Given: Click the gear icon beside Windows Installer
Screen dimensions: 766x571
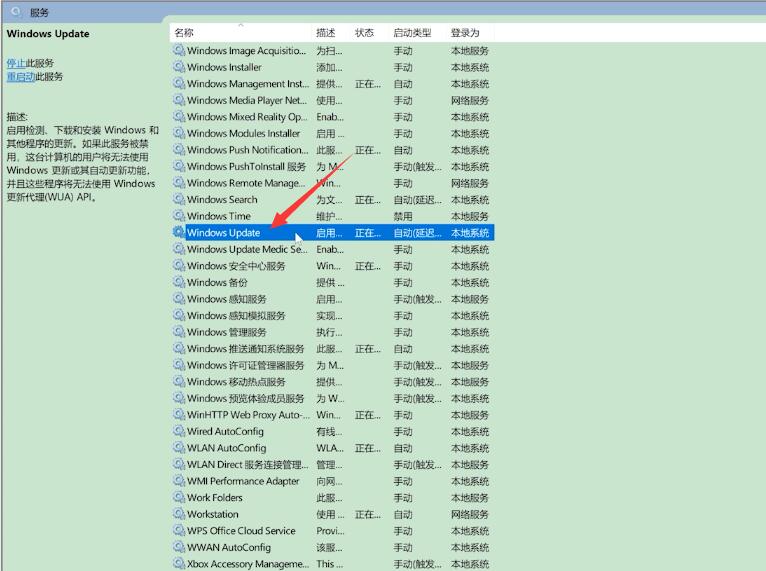Looking at the screenshot, I should pos(179,67).
